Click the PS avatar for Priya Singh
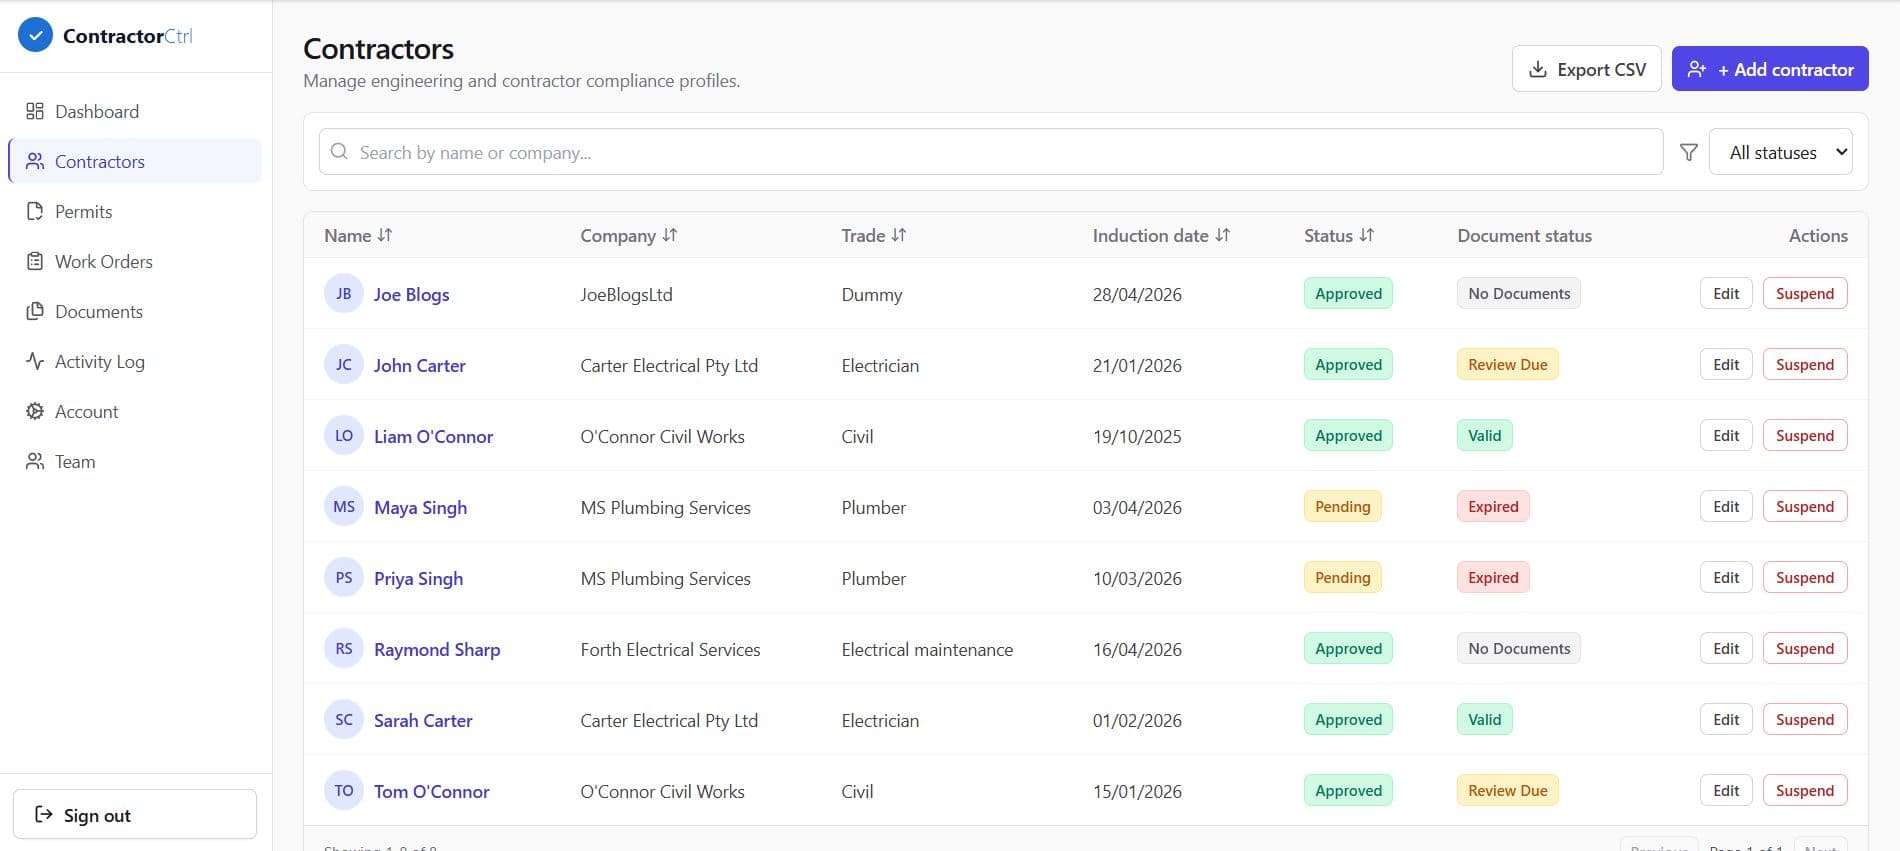Screen dimensions: 1900x851 click(x=344, y=578)
